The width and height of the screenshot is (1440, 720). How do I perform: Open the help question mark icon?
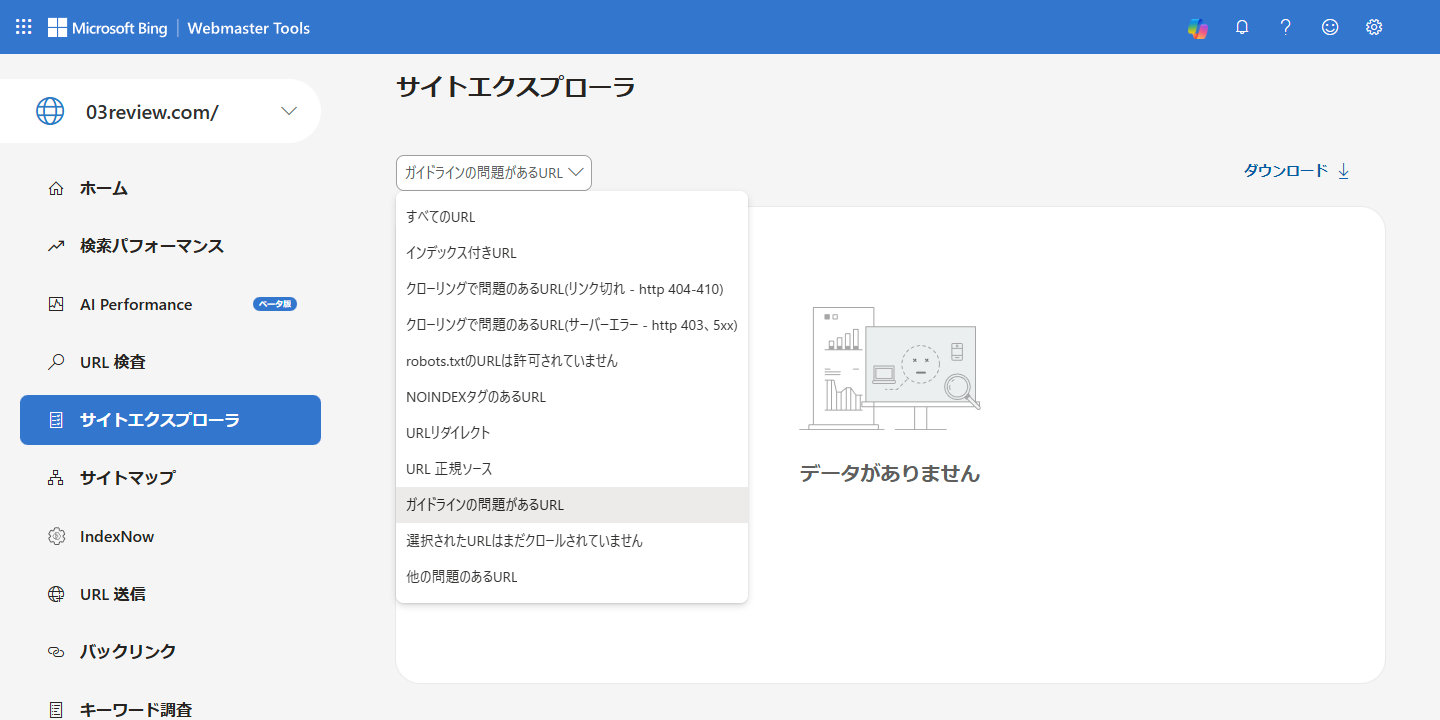tap(1286, 28)
